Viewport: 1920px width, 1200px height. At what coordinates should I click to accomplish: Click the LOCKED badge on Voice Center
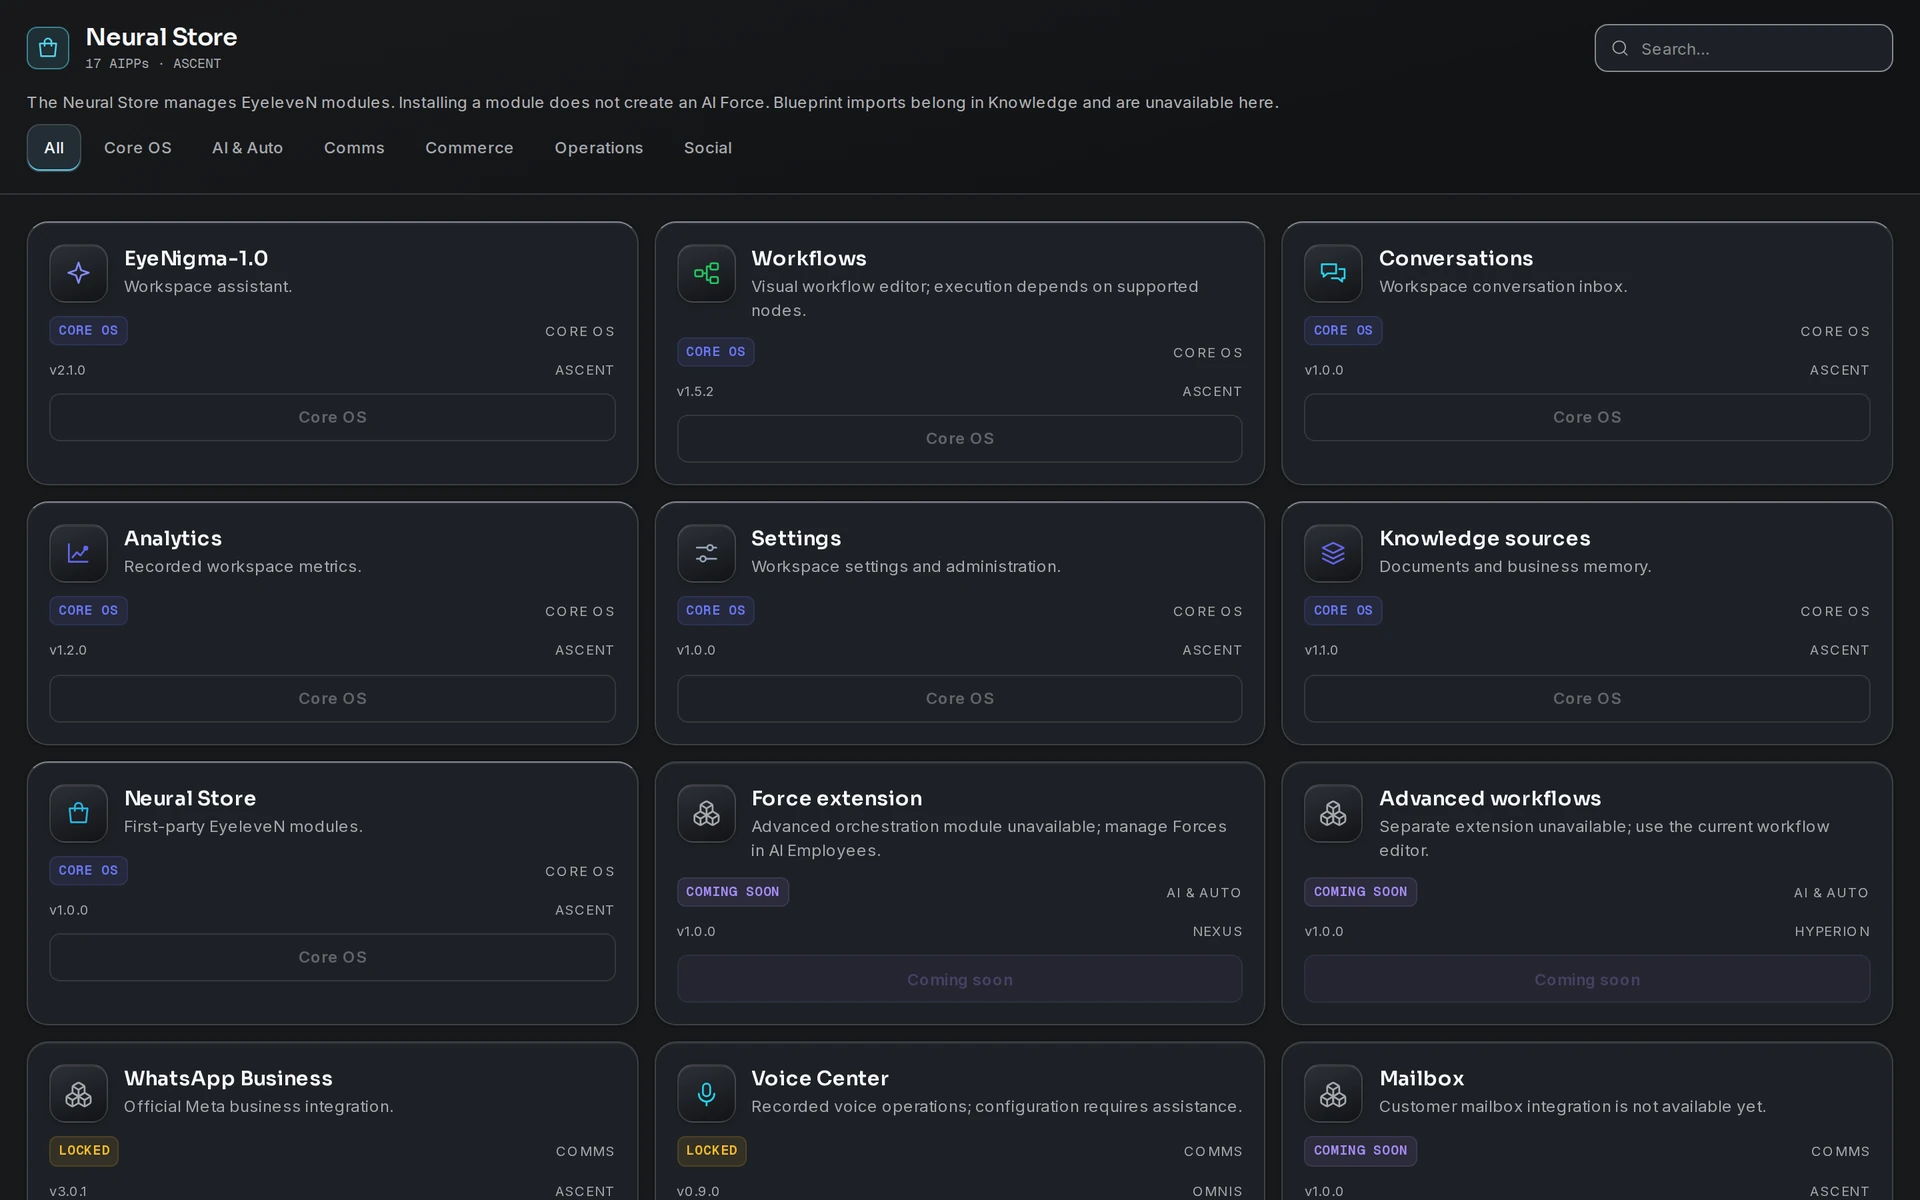pos(711,1151)
